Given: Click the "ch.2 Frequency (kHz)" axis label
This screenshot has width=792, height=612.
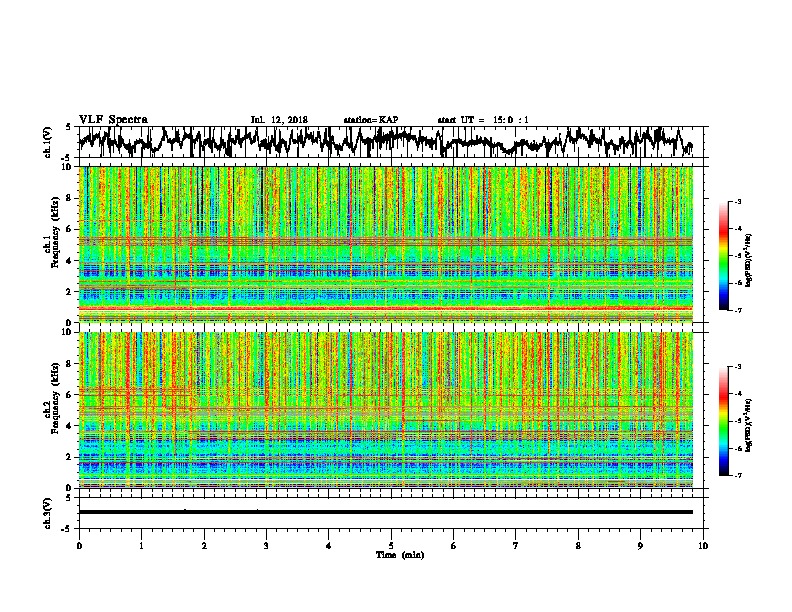Looking at the screenshot, I should pyautogui.click(x=51, y=398).
